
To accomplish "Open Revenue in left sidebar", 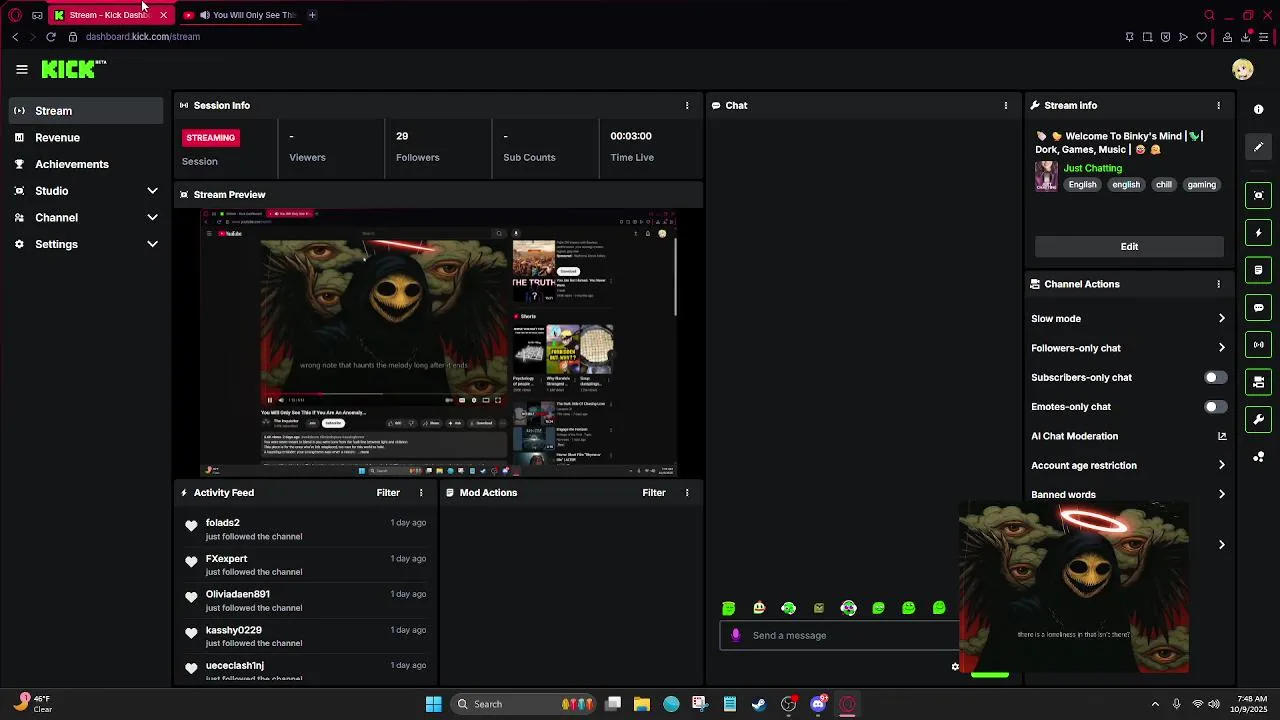I will [x=86, y=137].
